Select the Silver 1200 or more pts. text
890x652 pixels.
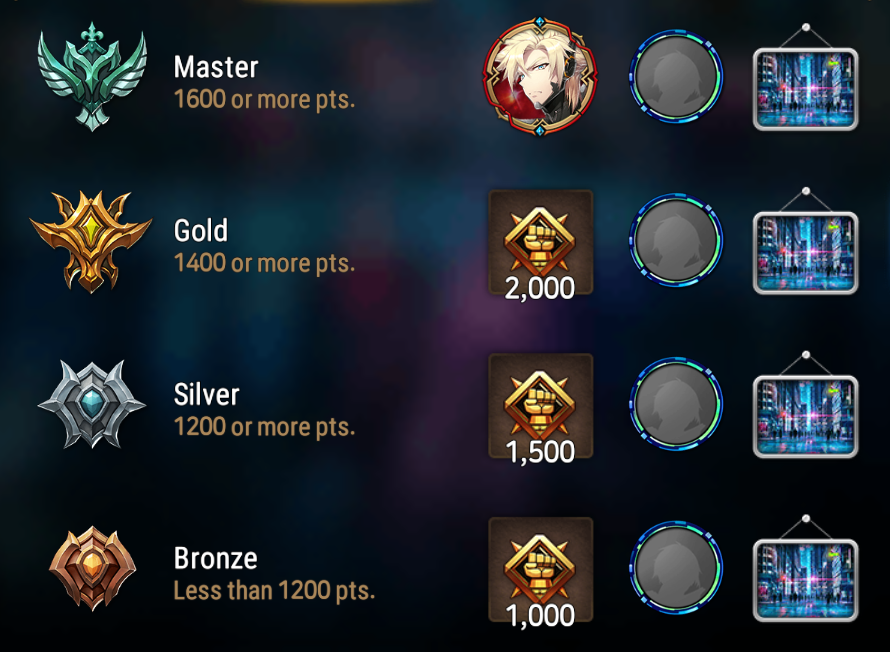pyautogui.click(x=265, y=427)
